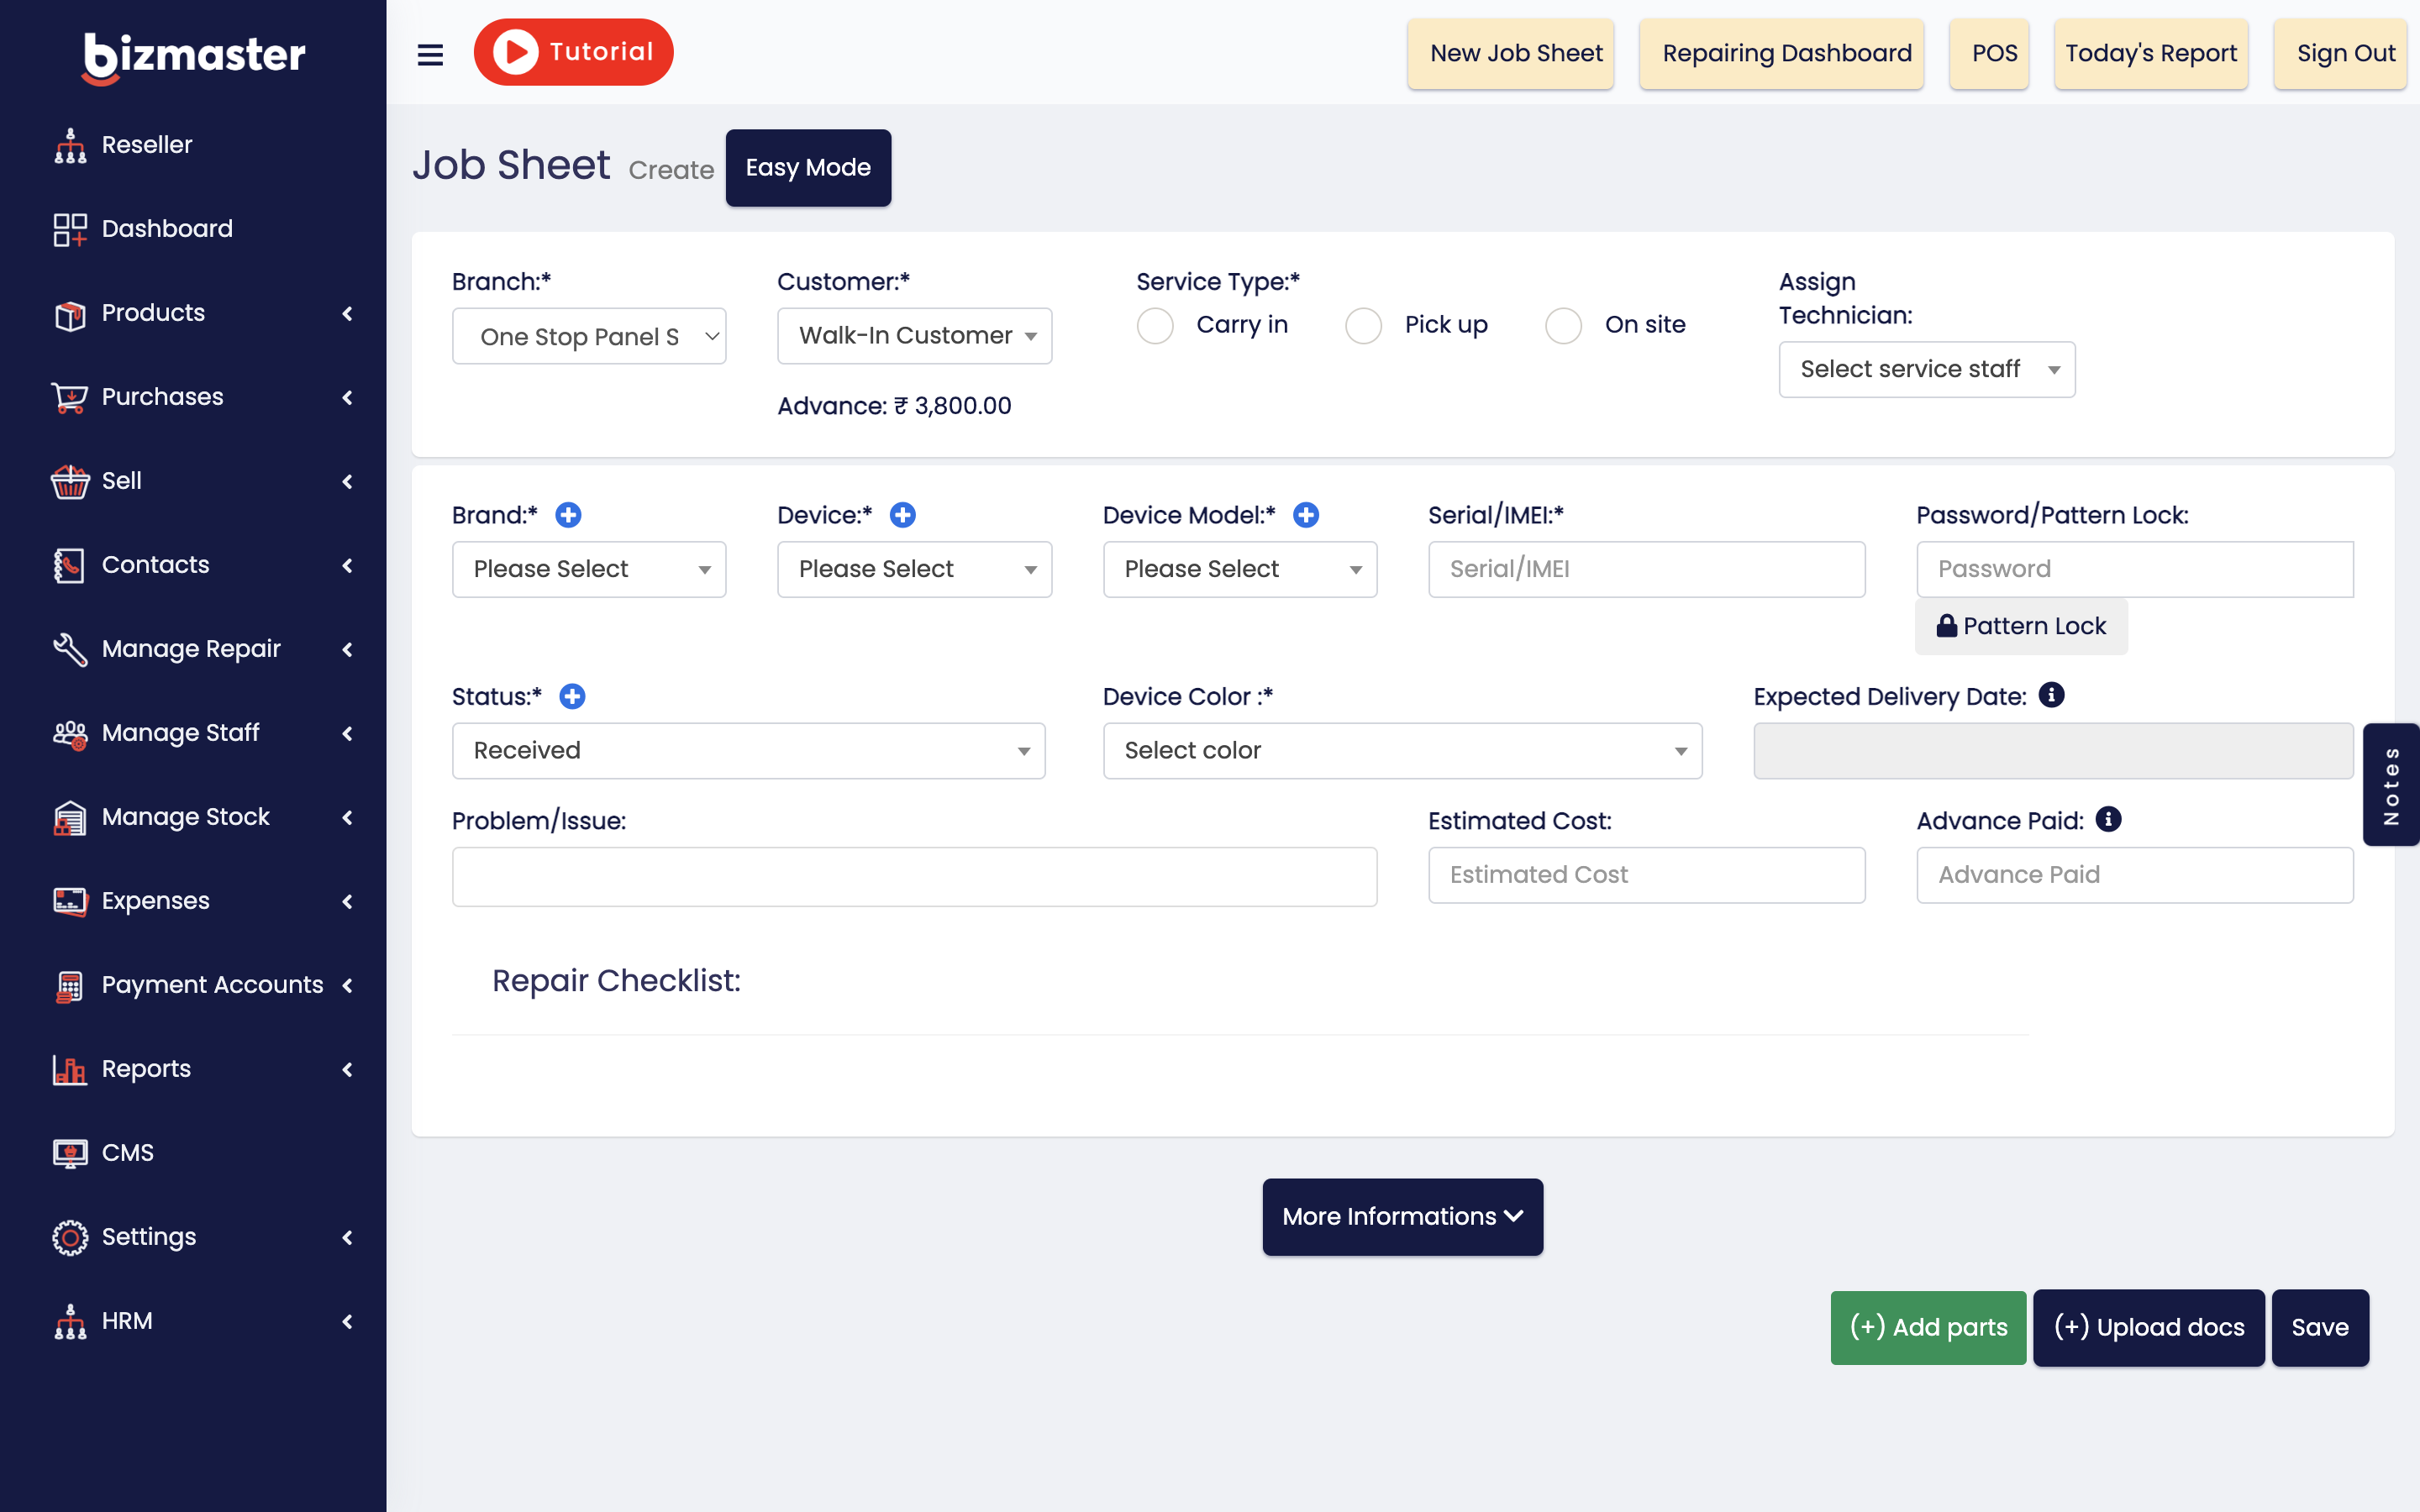
Task: Click the Expected Delivery Date field
Action: tap(2053, 751)
